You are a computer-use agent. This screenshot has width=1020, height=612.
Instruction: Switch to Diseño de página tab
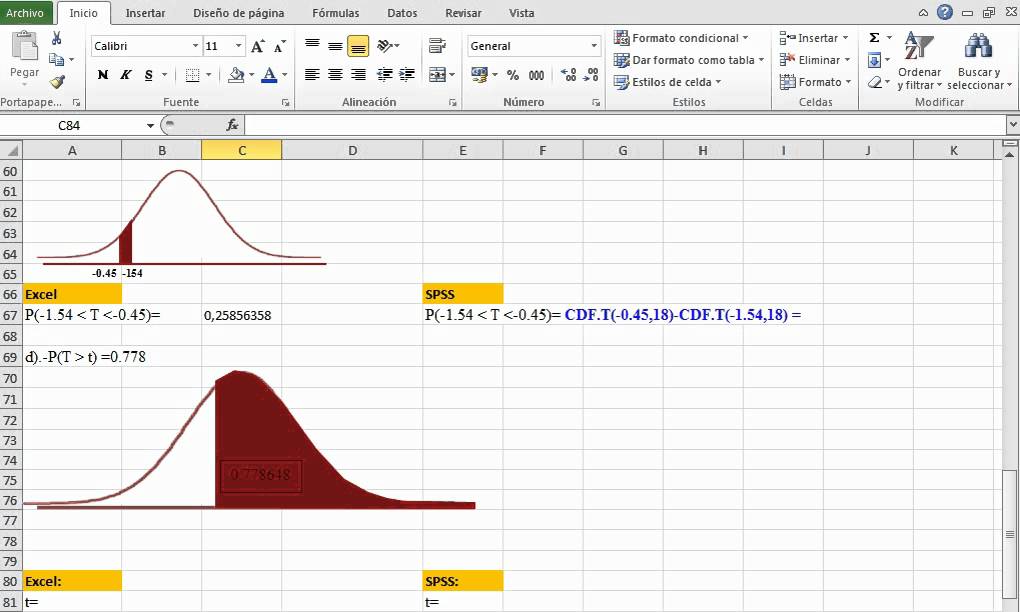pos(239,13)
